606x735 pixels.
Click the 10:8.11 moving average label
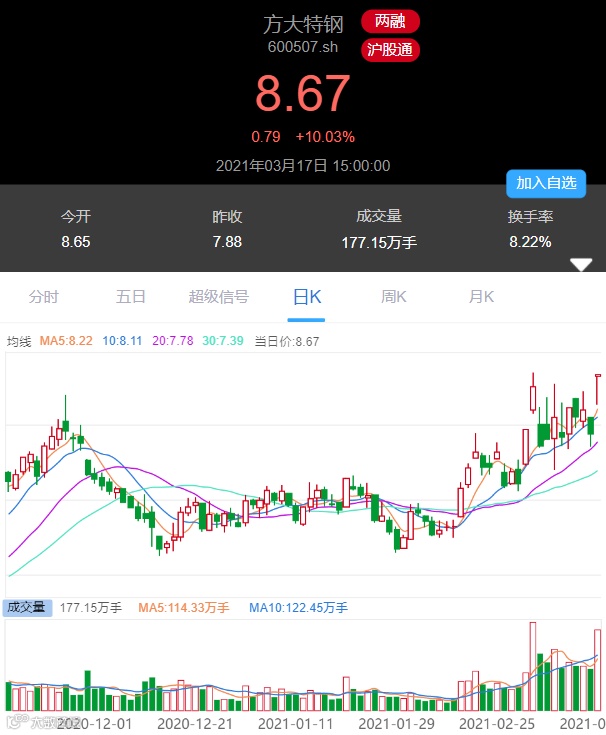122,341
